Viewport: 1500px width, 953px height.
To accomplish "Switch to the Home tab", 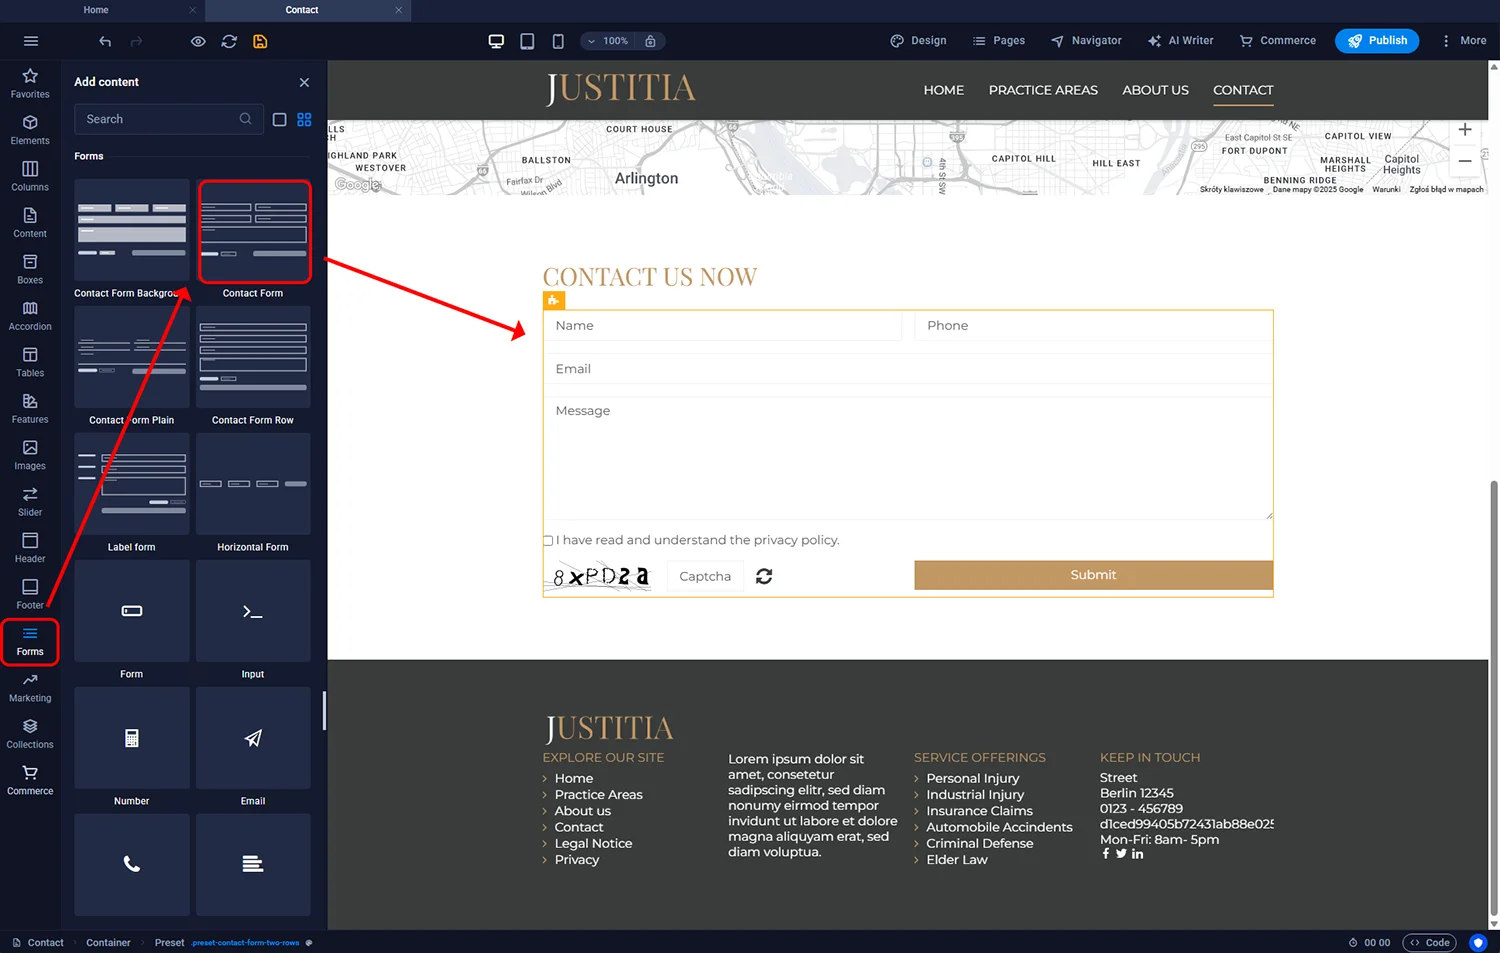I will tap(96, 10).
